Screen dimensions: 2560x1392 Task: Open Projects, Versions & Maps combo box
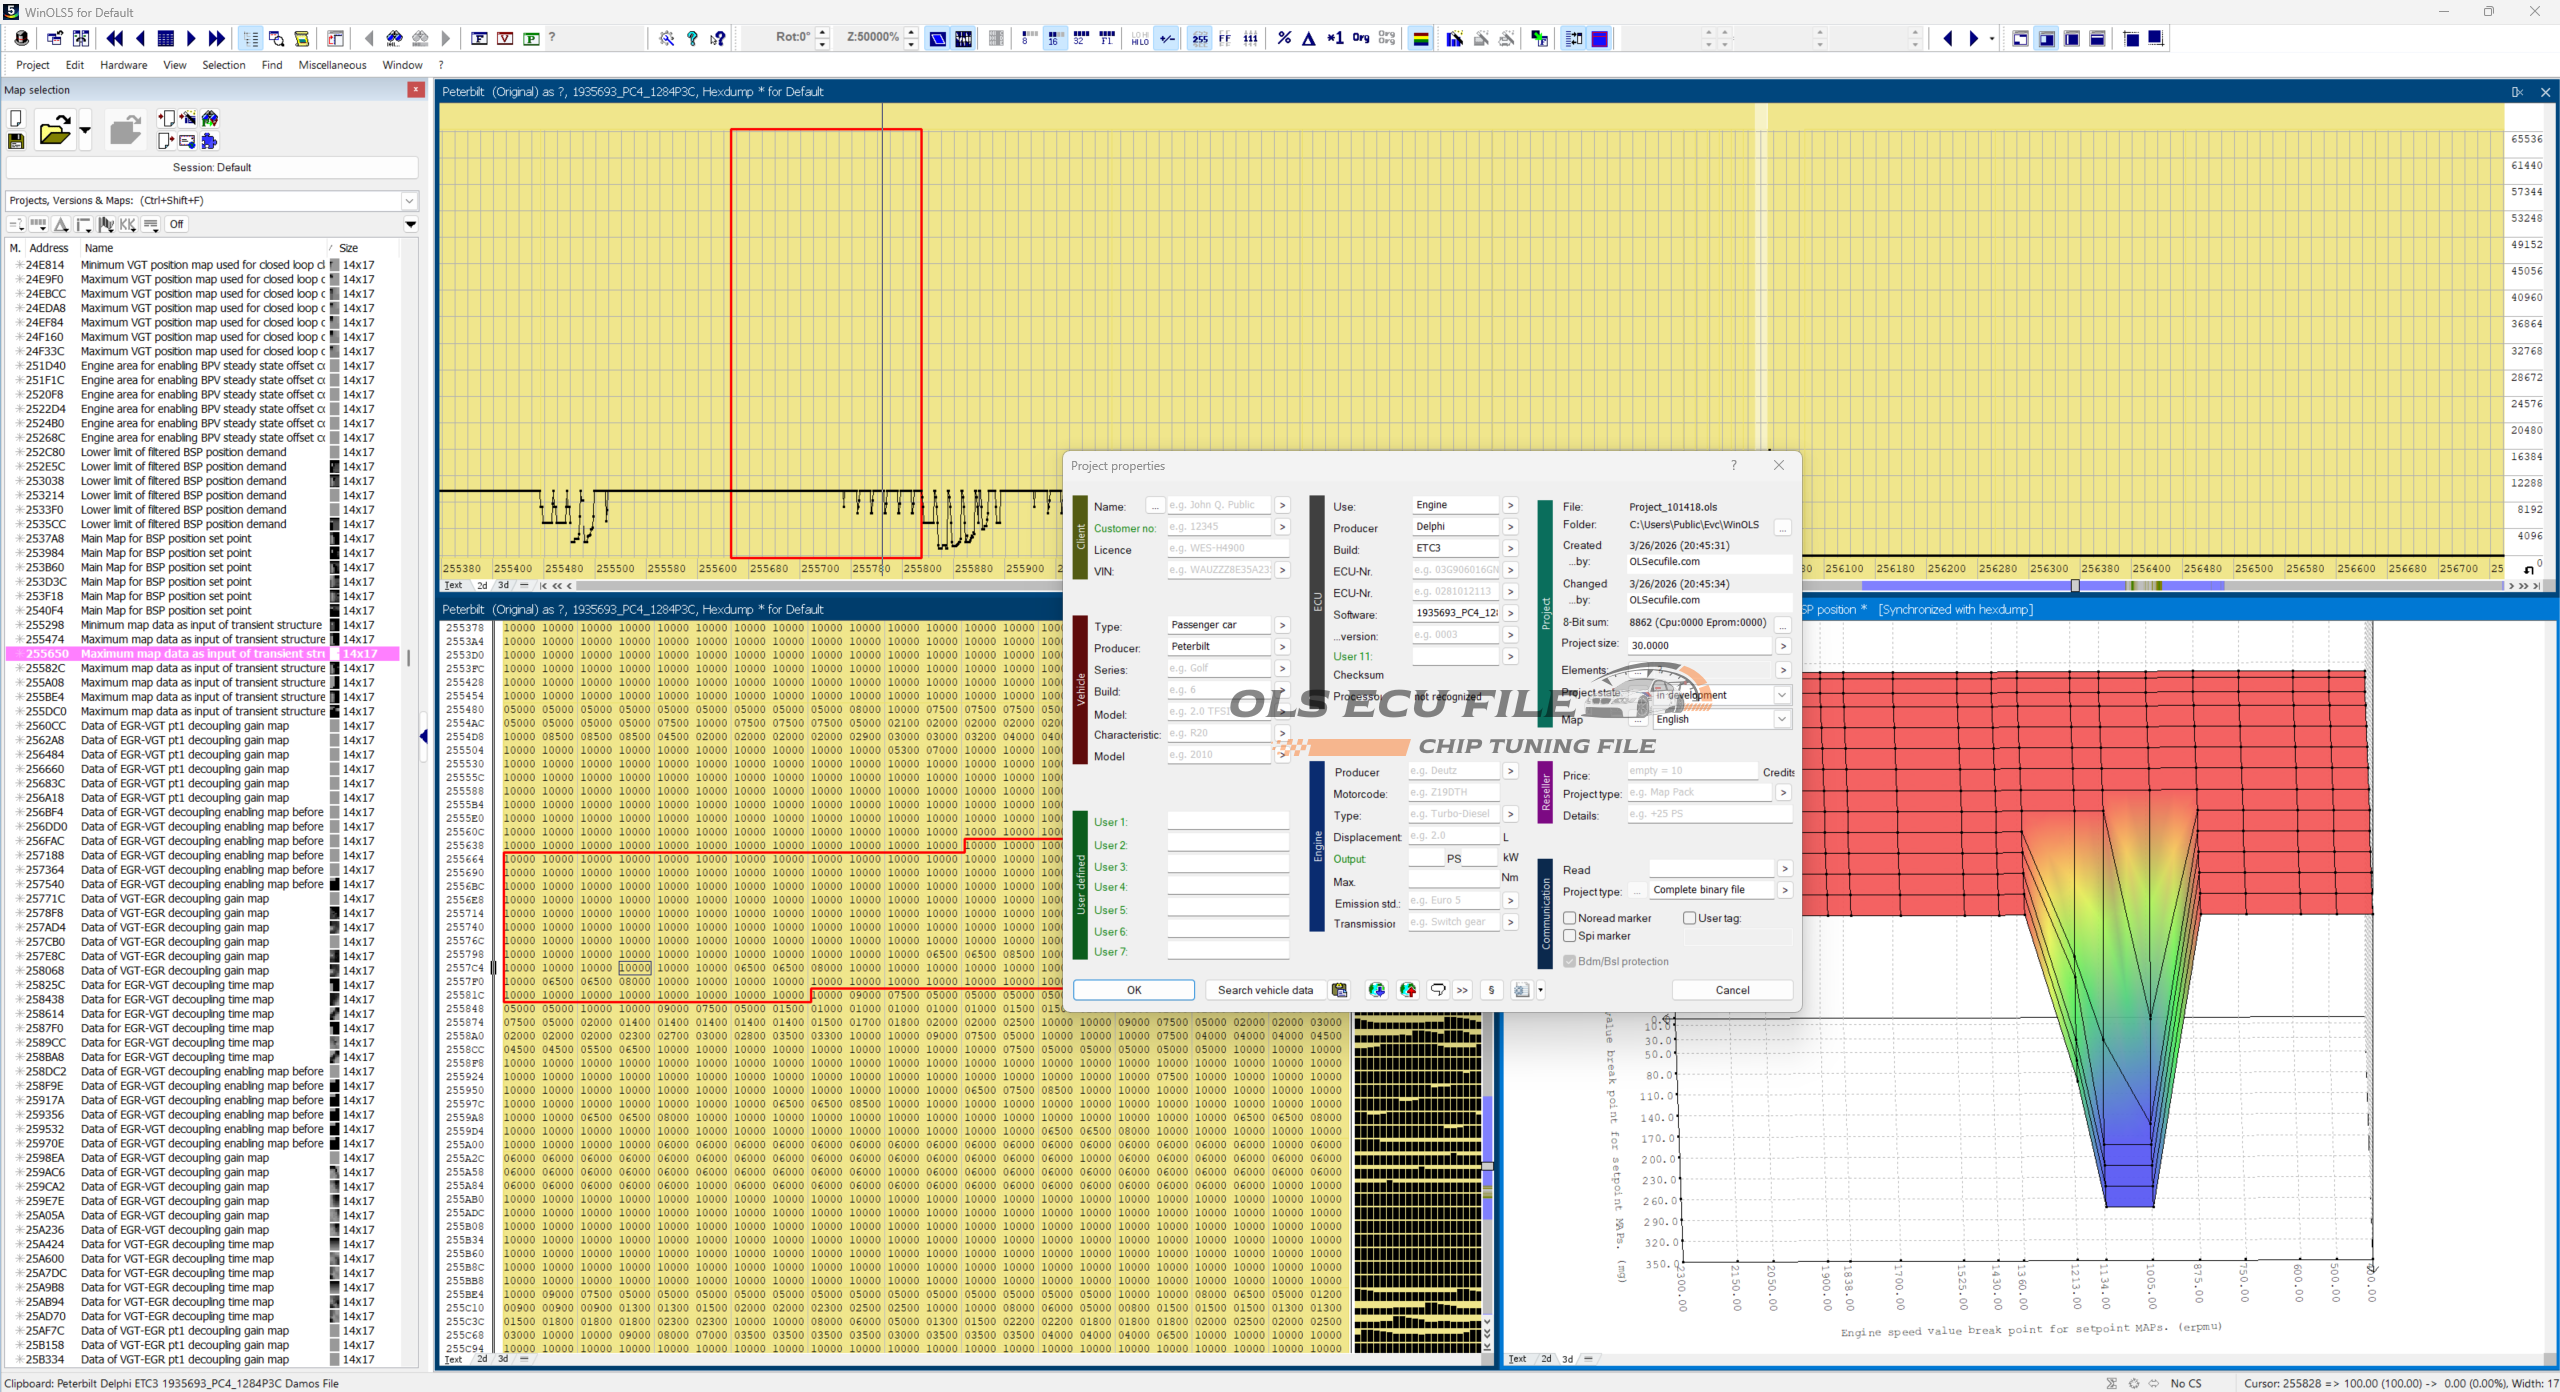coord(409,200)
